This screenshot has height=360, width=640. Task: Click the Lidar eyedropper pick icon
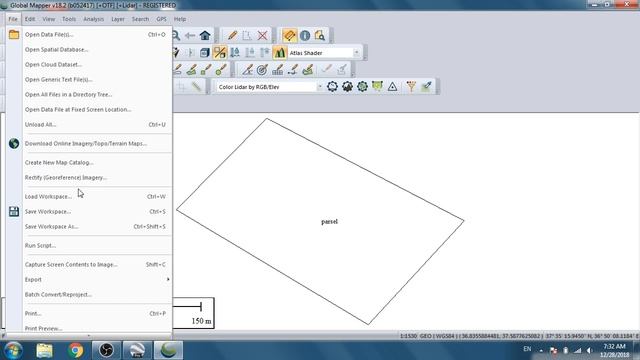click(427, 87)
